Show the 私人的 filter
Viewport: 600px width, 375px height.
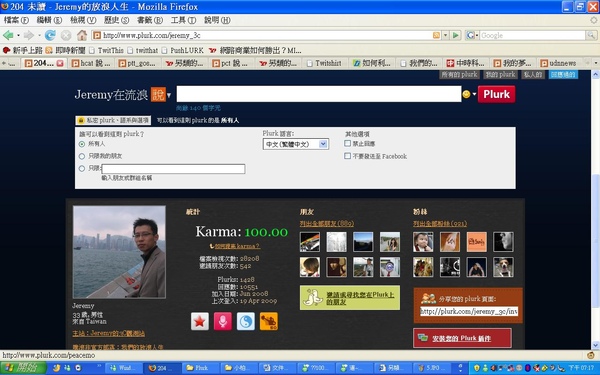coord(533,75)
